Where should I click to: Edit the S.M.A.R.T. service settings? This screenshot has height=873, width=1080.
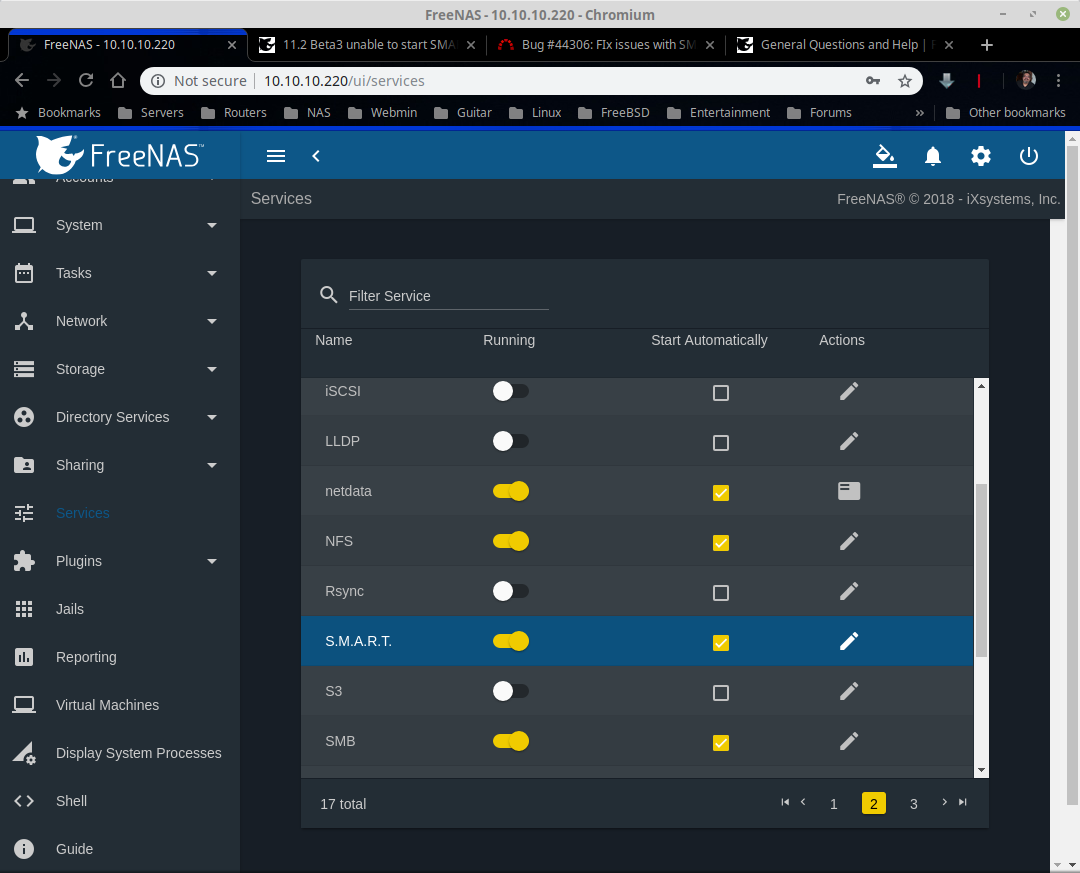[x=849, y=641]
